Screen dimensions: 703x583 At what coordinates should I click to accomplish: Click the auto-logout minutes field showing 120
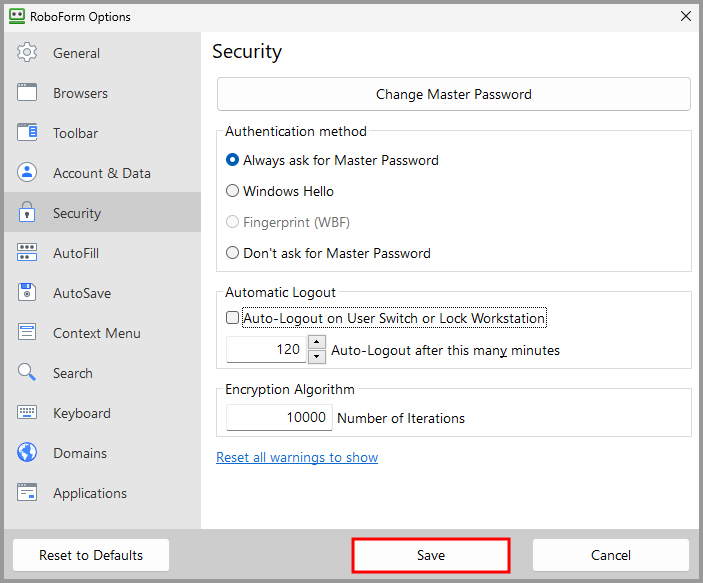(x=266, y=349)
